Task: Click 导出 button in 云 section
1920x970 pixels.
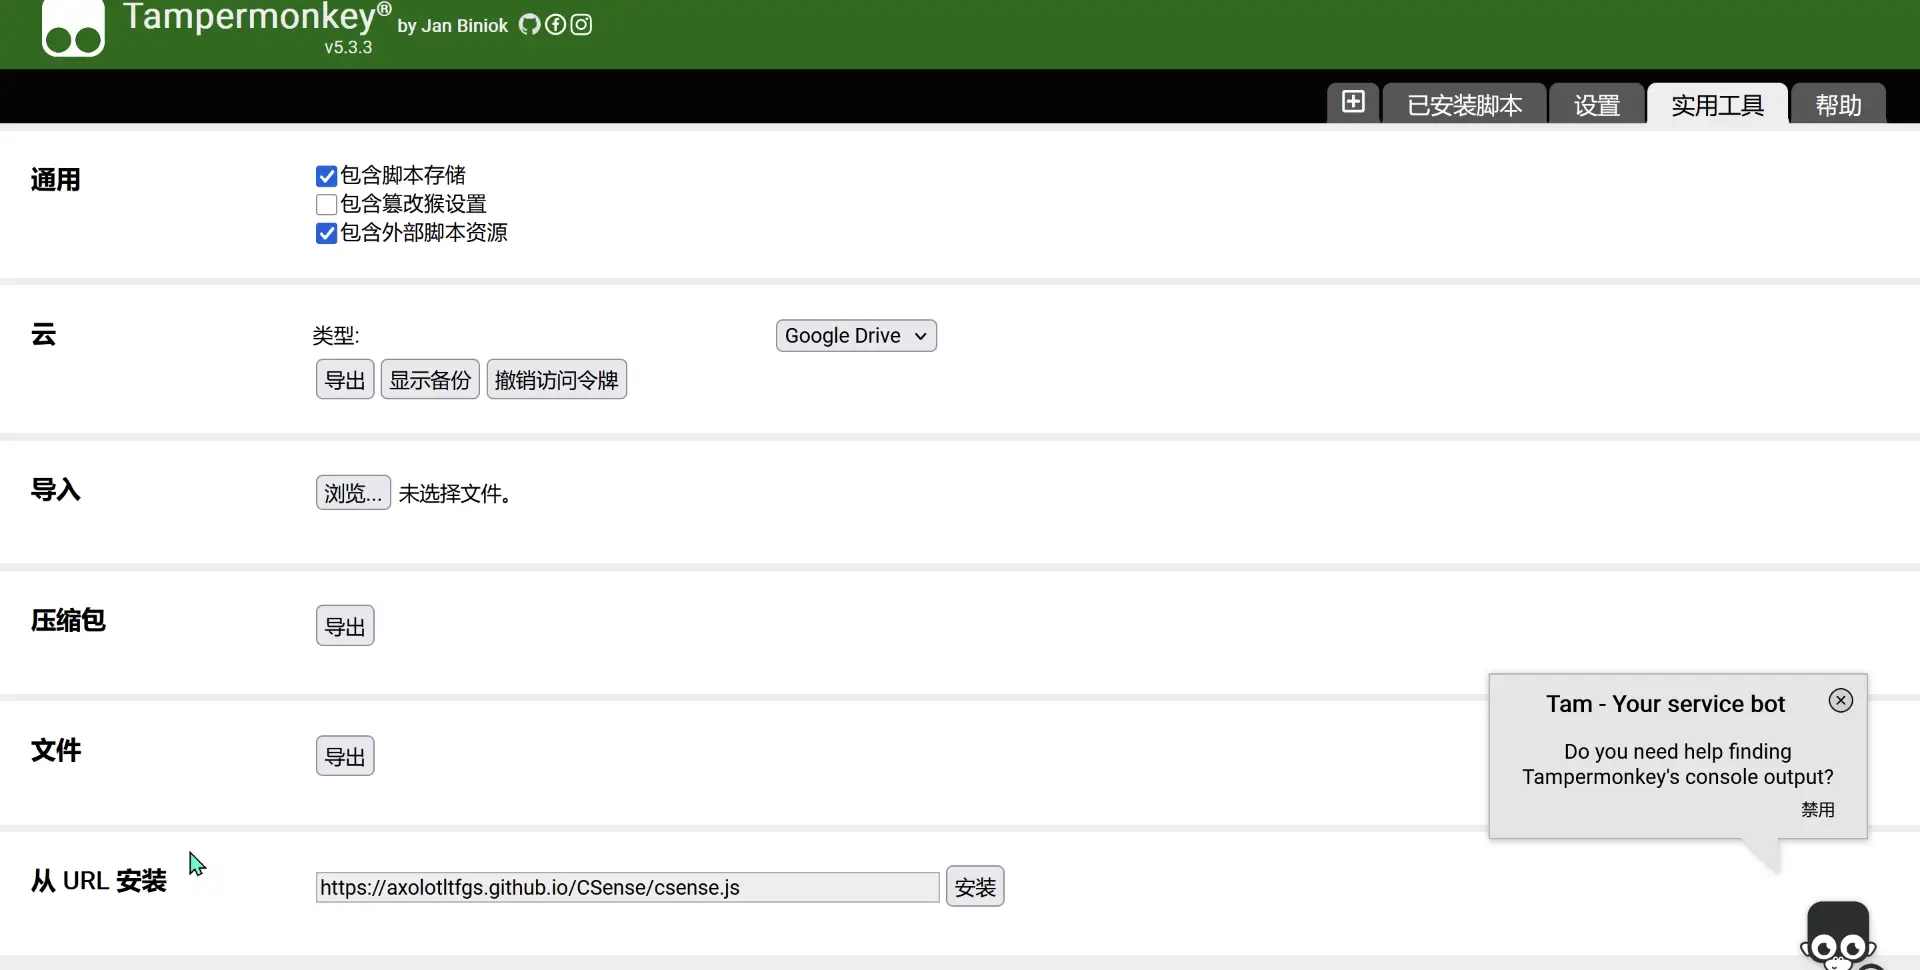Action: (x=345, y=380)
